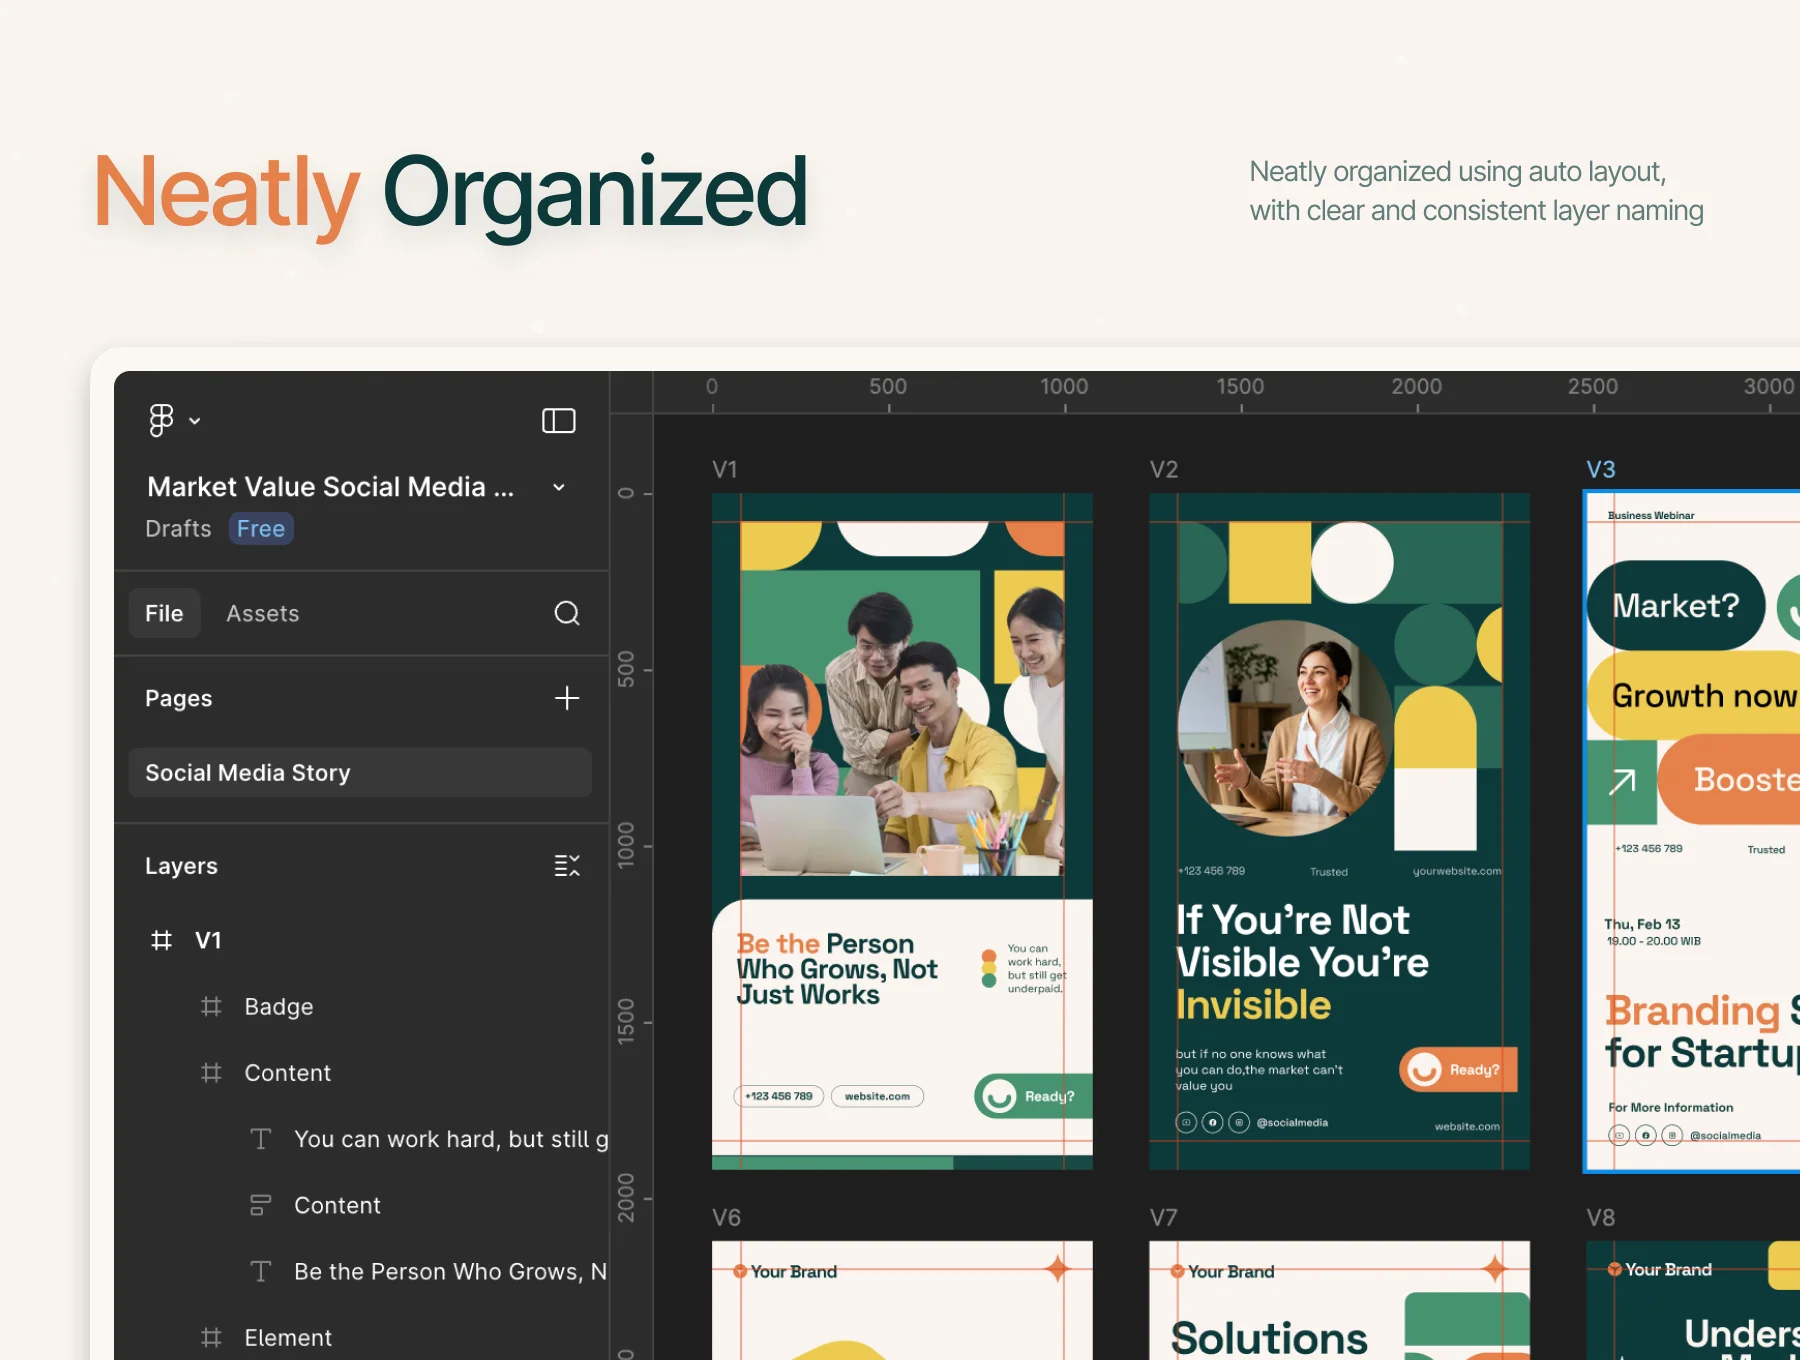The width and height of the screenshot is (1800, 1360).
Task: Click the Badge layer frame icon
Action: (211, 1006)
